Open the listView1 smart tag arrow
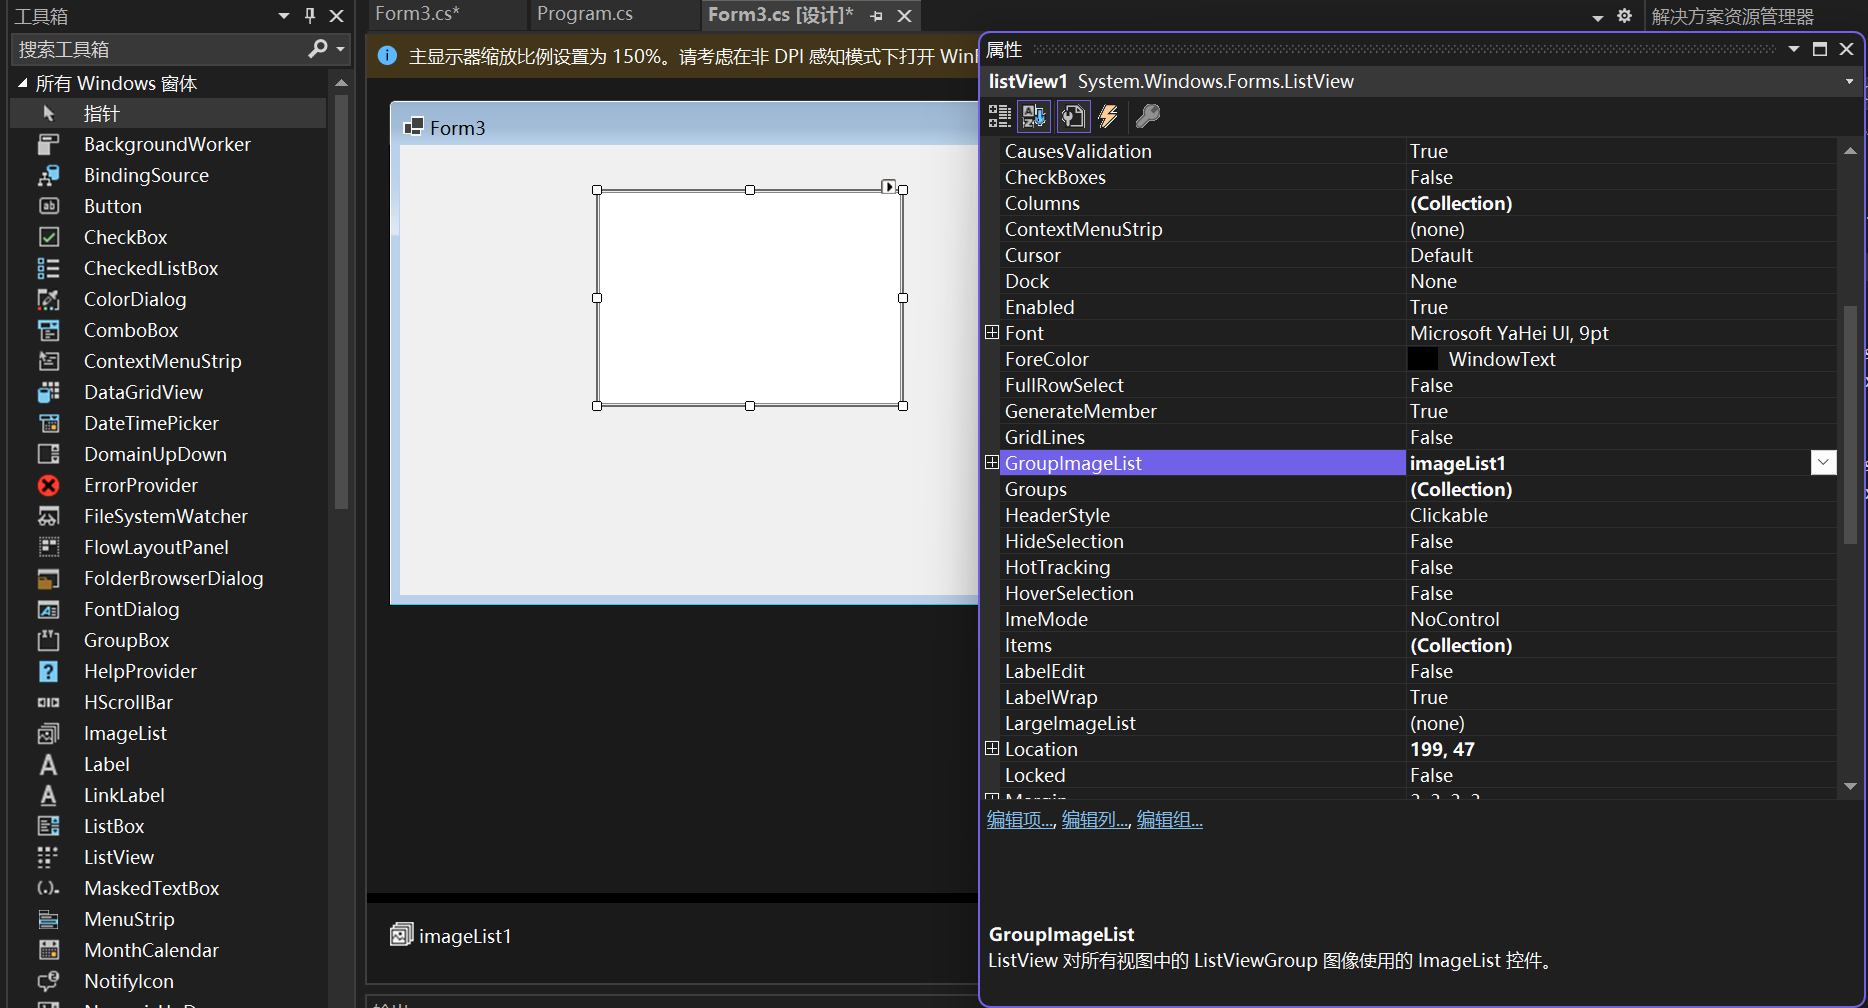 889,187
